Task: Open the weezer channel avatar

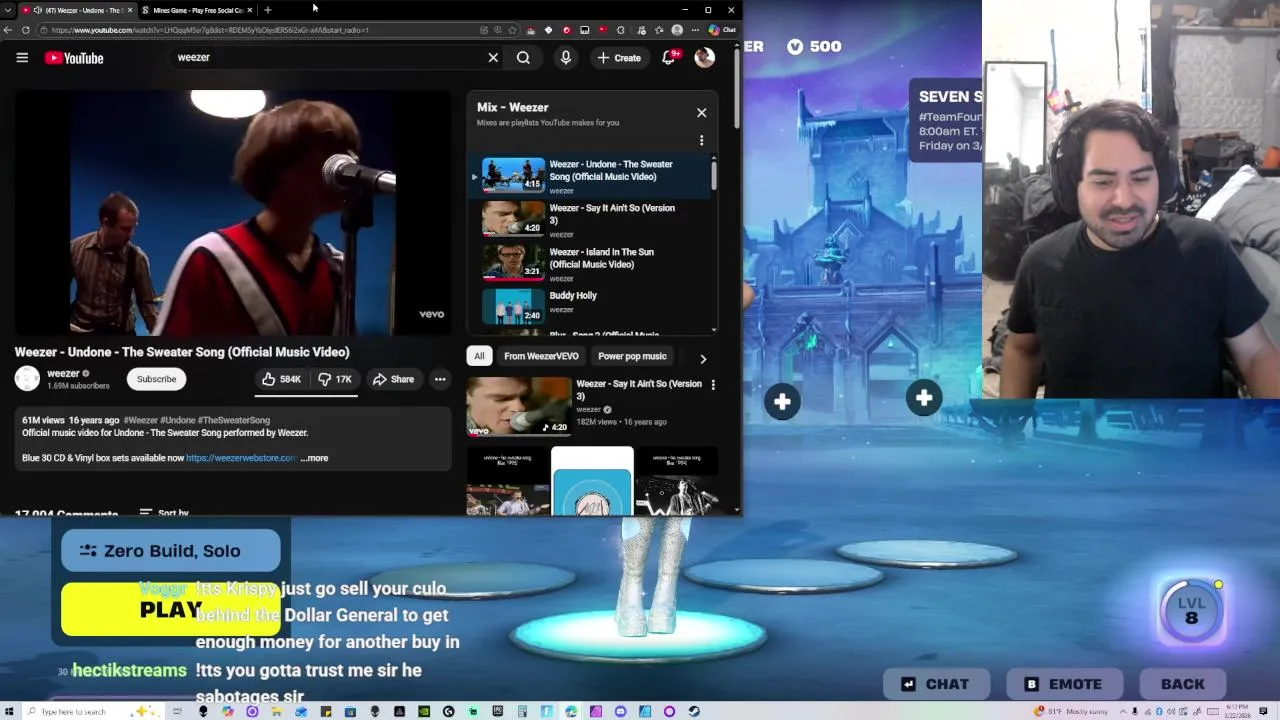Action: tap(28, 379)
